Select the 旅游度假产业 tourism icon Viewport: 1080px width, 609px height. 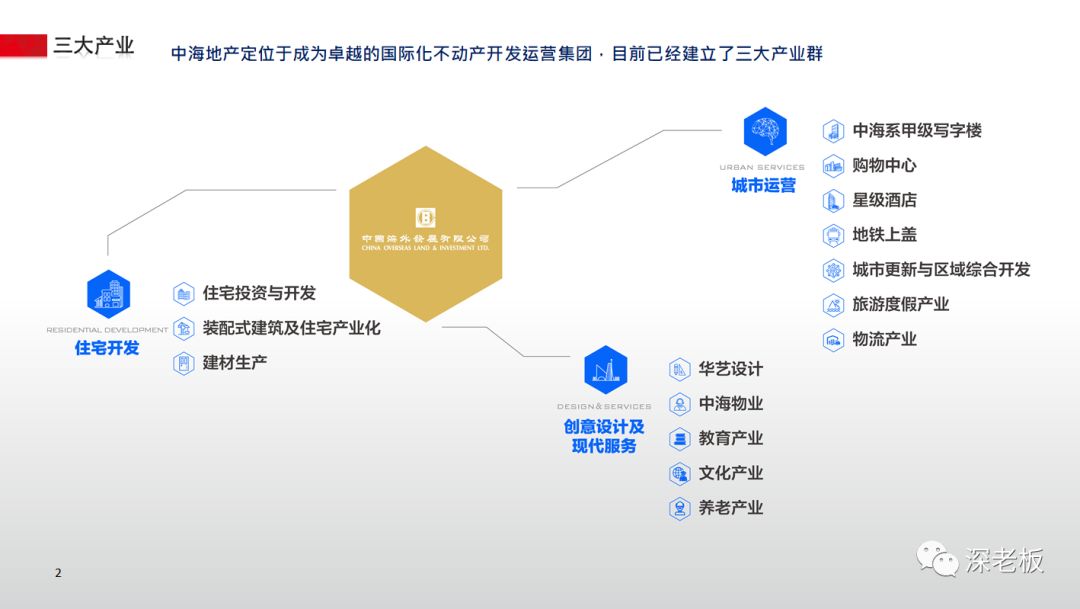pos(833,305)
